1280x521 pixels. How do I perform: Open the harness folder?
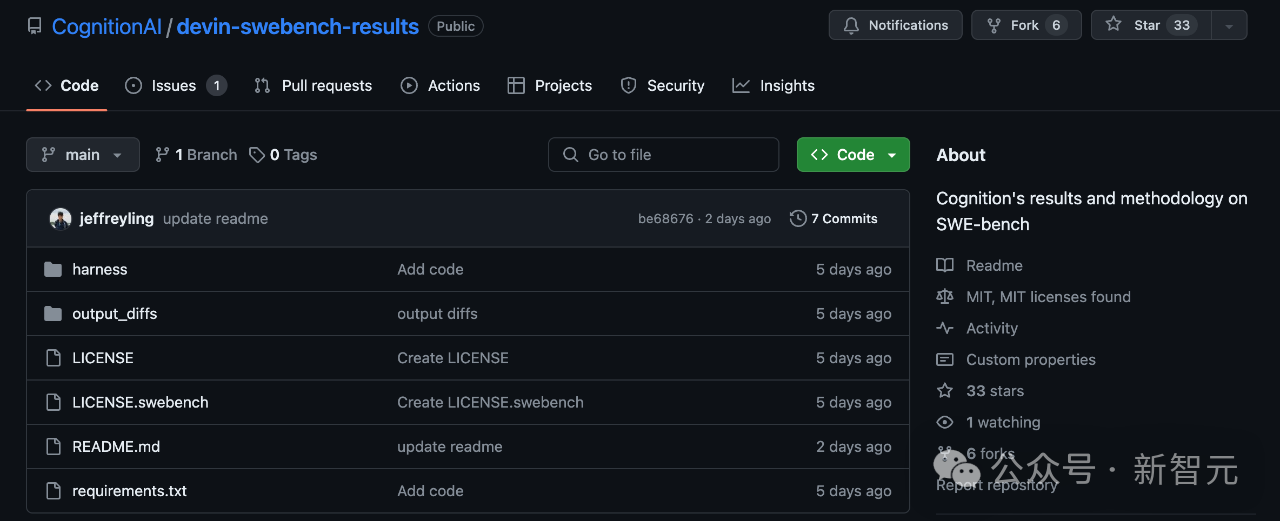pos(100,270)
